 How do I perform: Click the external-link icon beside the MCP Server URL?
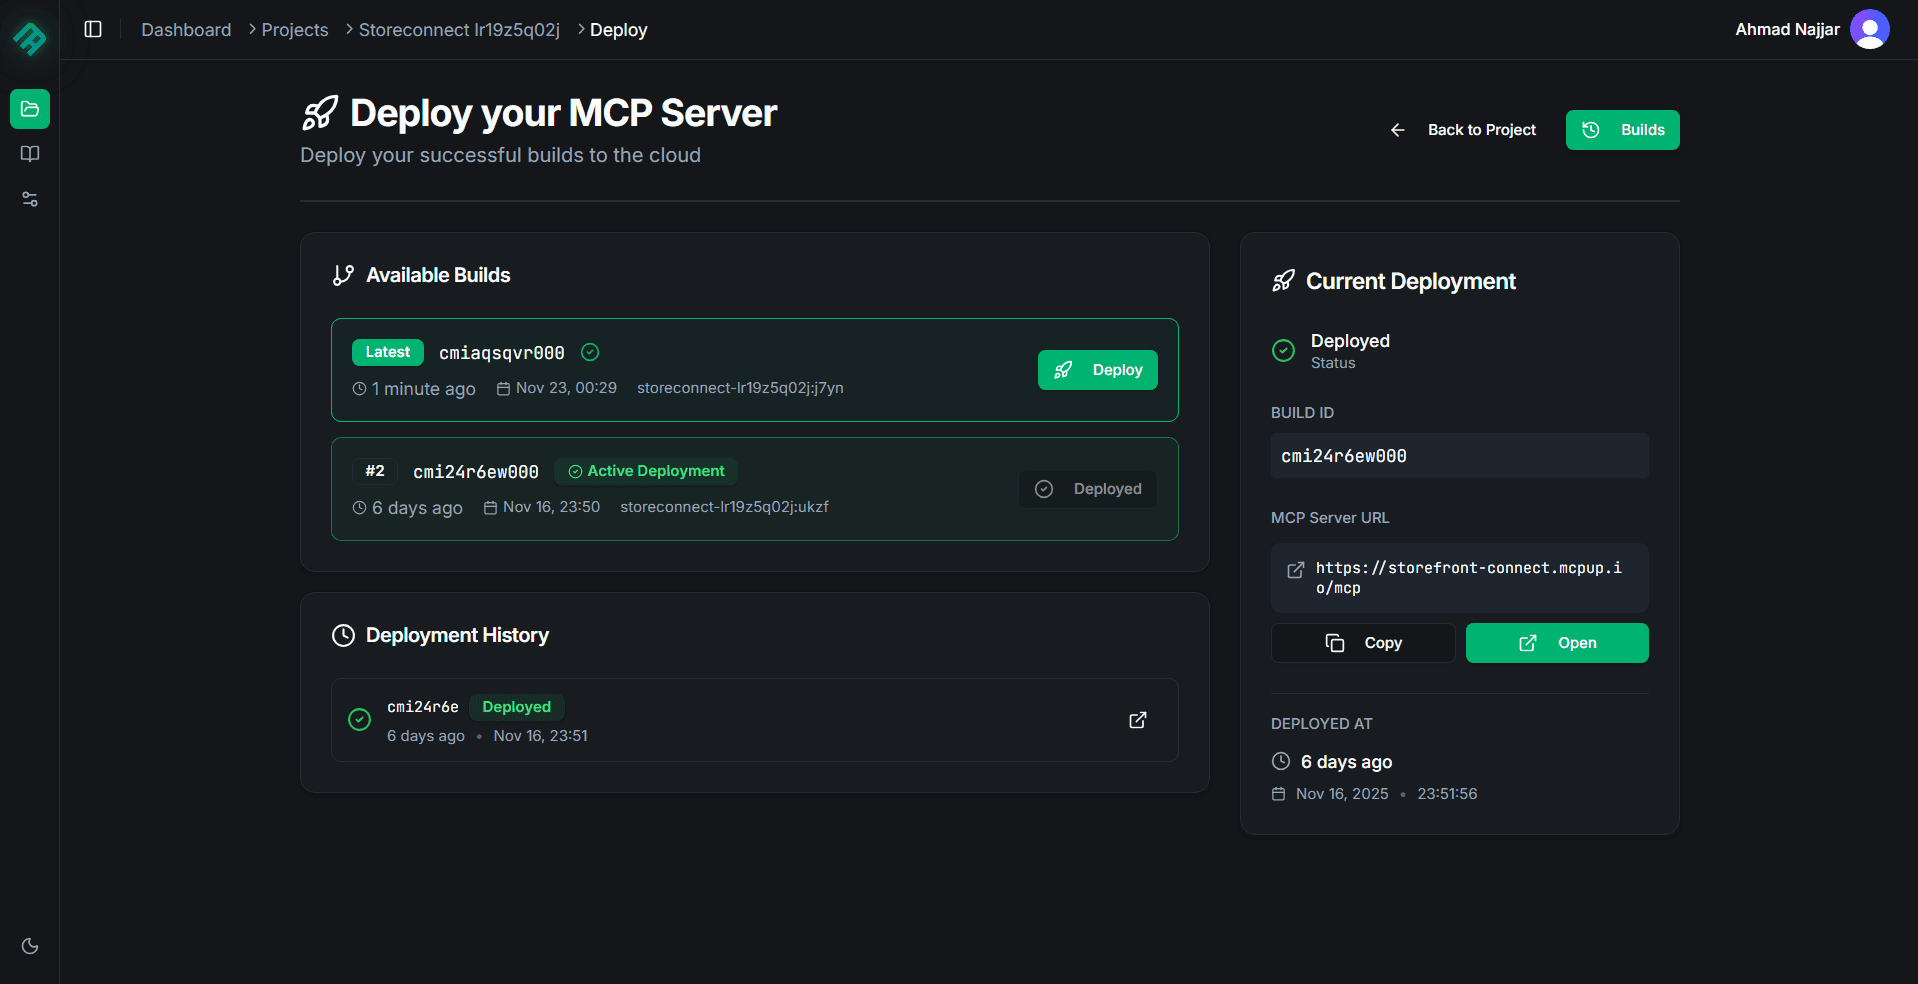click(1295, 570)
